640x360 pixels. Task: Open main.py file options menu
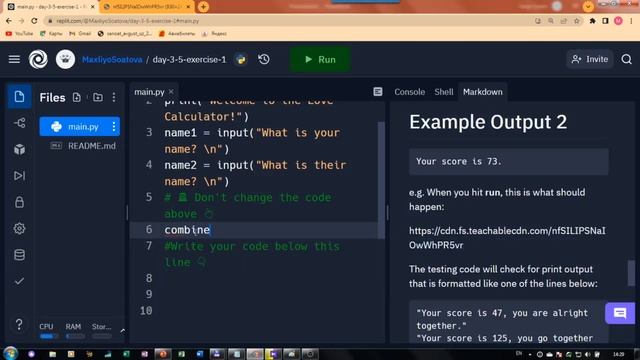(x=113, y=127)
